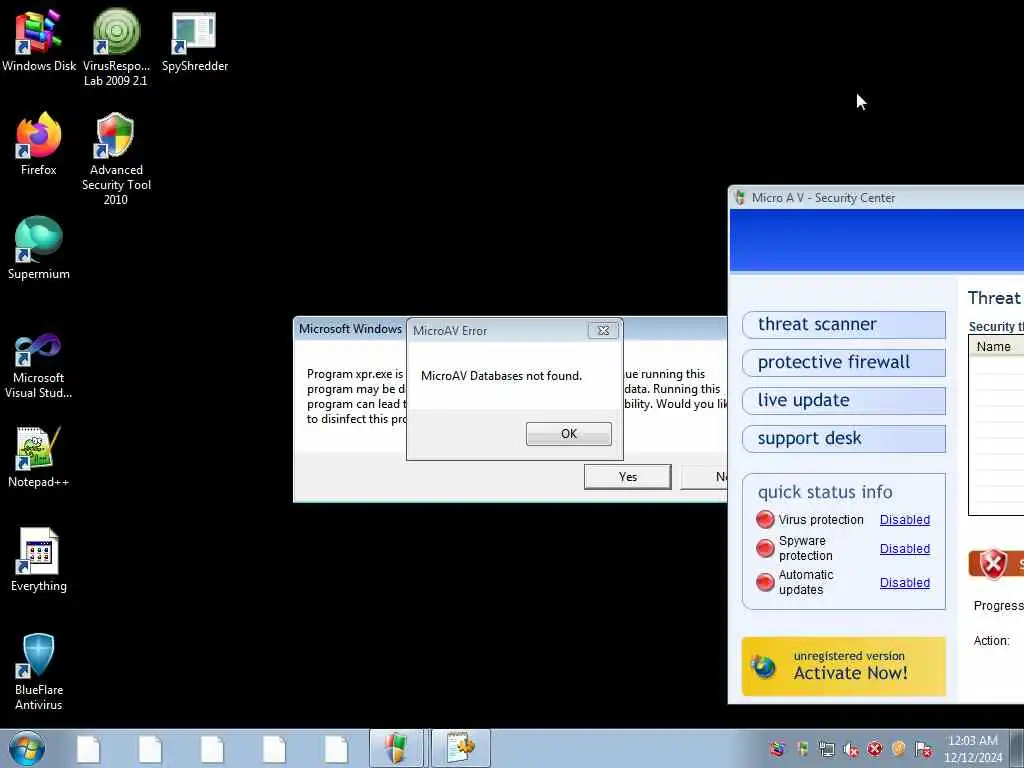This screenshot has height=768, width=1024.
Task: Launch the SpyShredder desktop shortcut
Action: click(x=194, y=39)
